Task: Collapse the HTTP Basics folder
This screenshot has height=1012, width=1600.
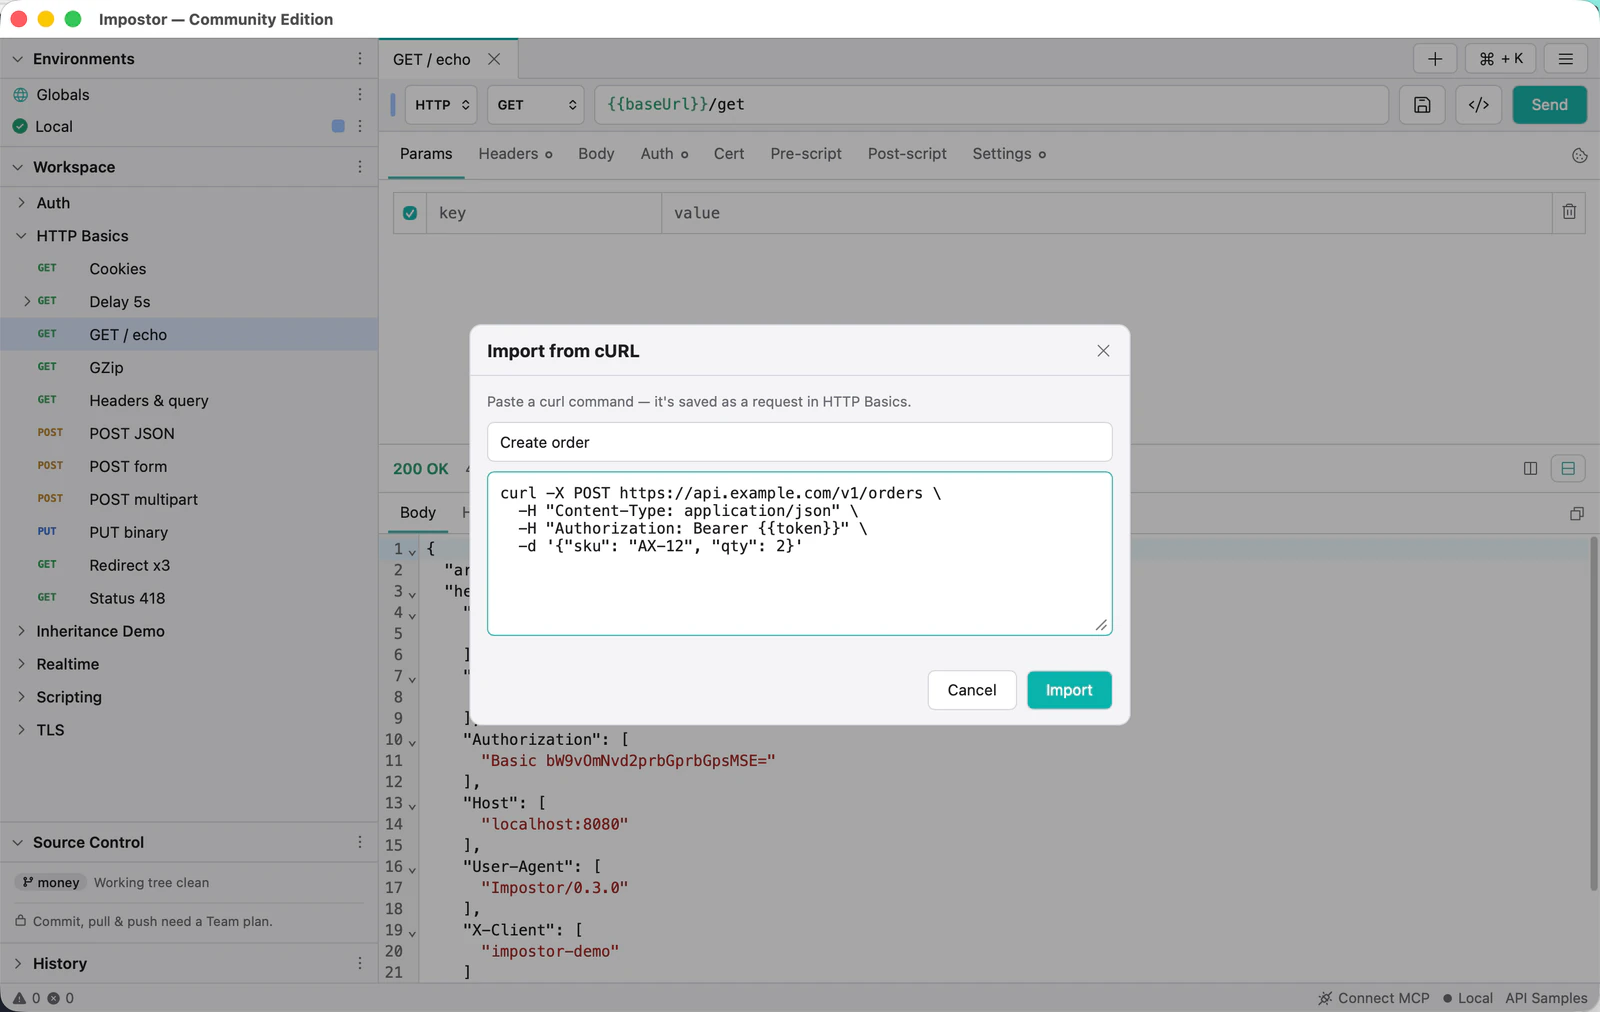Action: [x=21, y=236]
